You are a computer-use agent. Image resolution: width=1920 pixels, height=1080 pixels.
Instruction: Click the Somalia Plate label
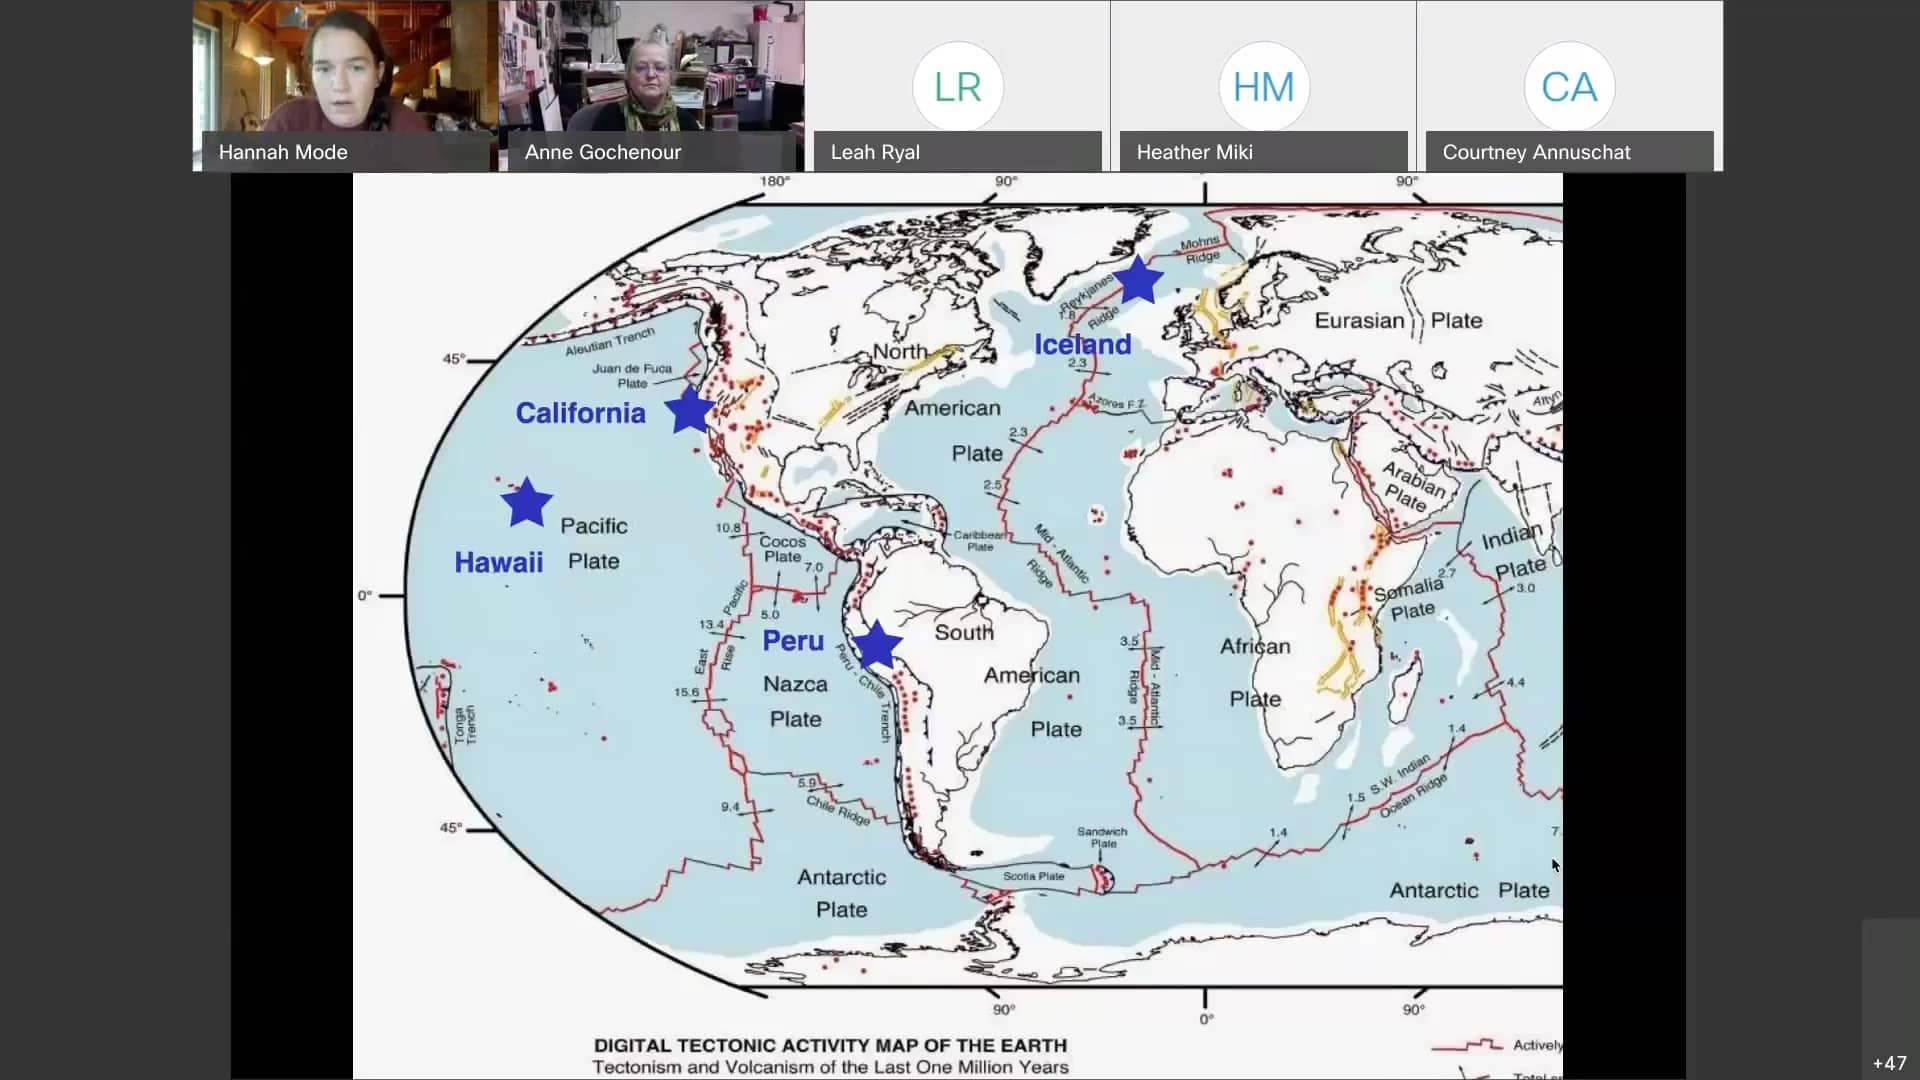pos(1410,599)
